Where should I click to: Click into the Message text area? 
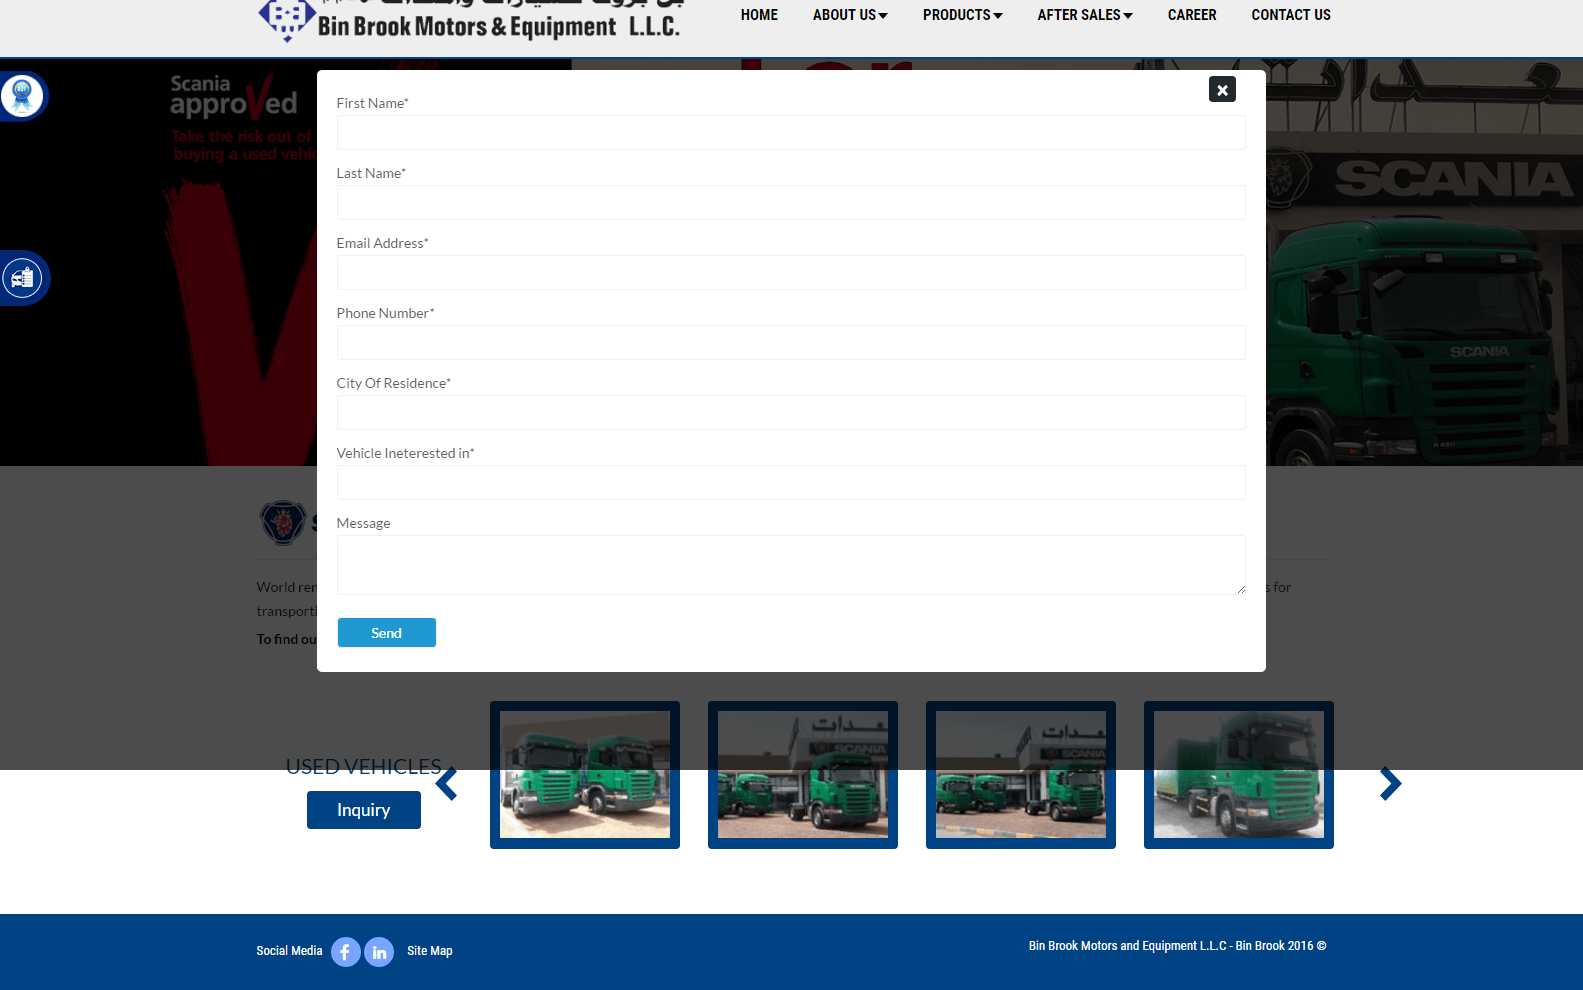pos(790,565)
